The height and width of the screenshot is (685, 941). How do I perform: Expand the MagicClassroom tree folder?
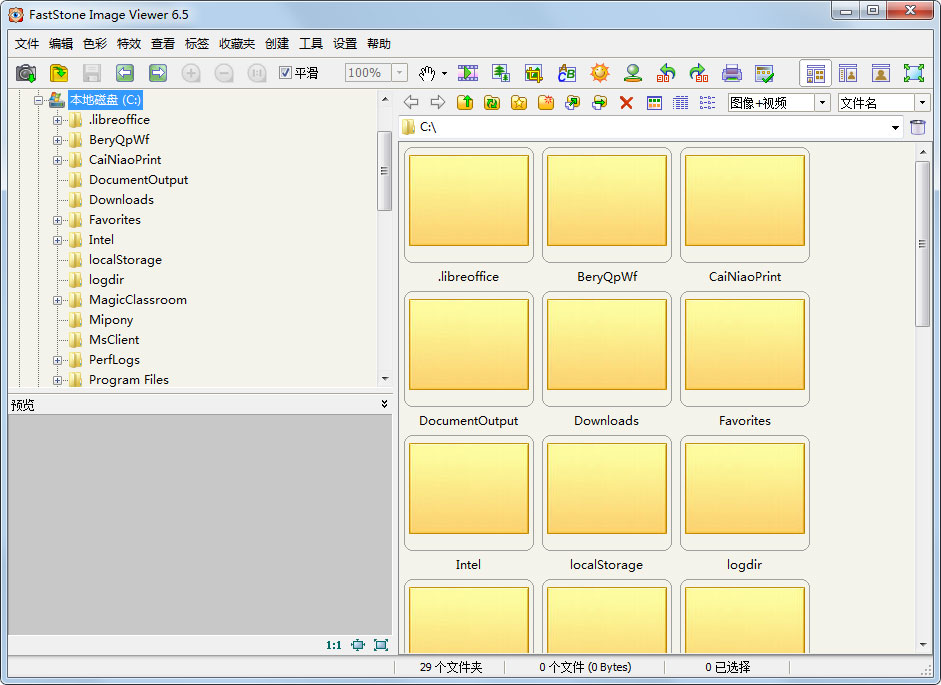pyautogui.click(x=58, y=300)
